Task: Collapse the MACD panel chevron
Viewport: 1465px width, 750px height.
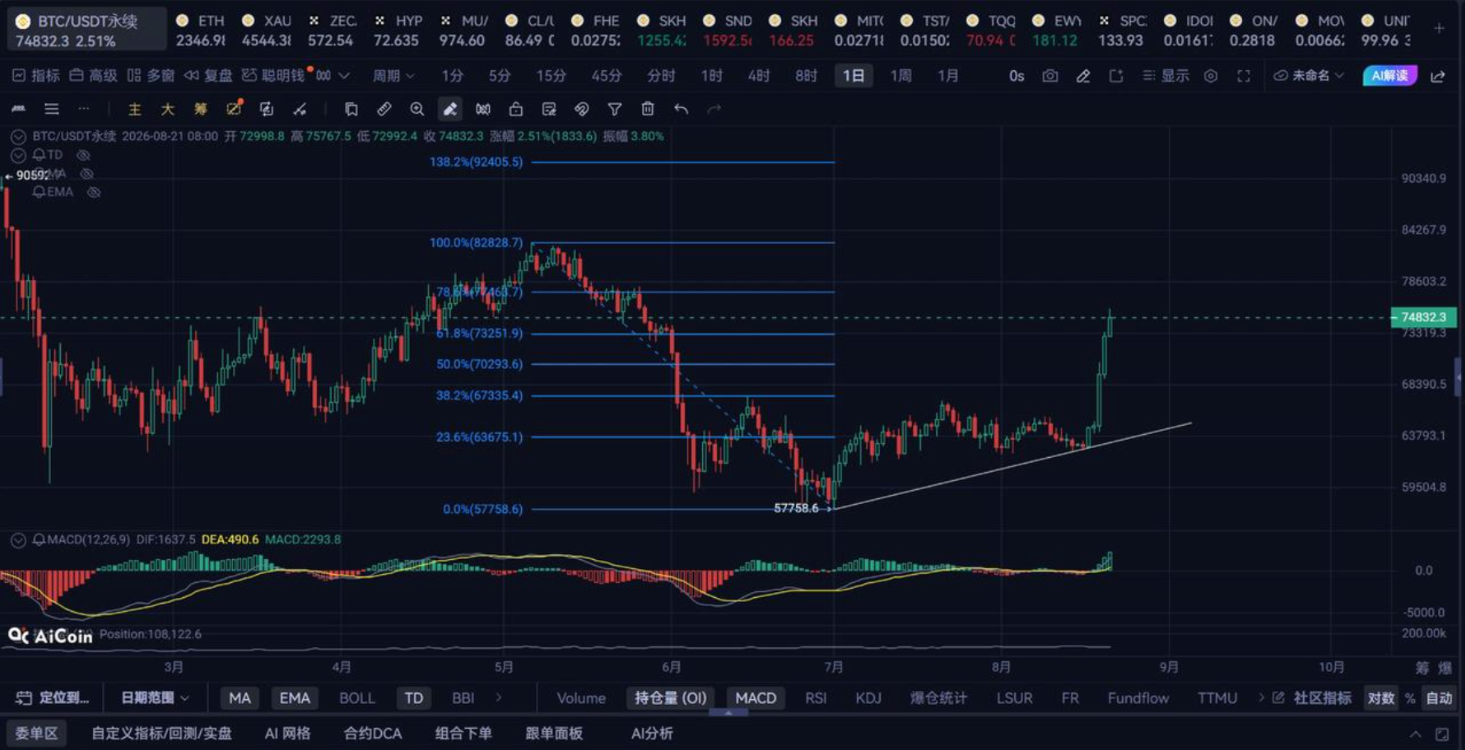Action: 18,540
